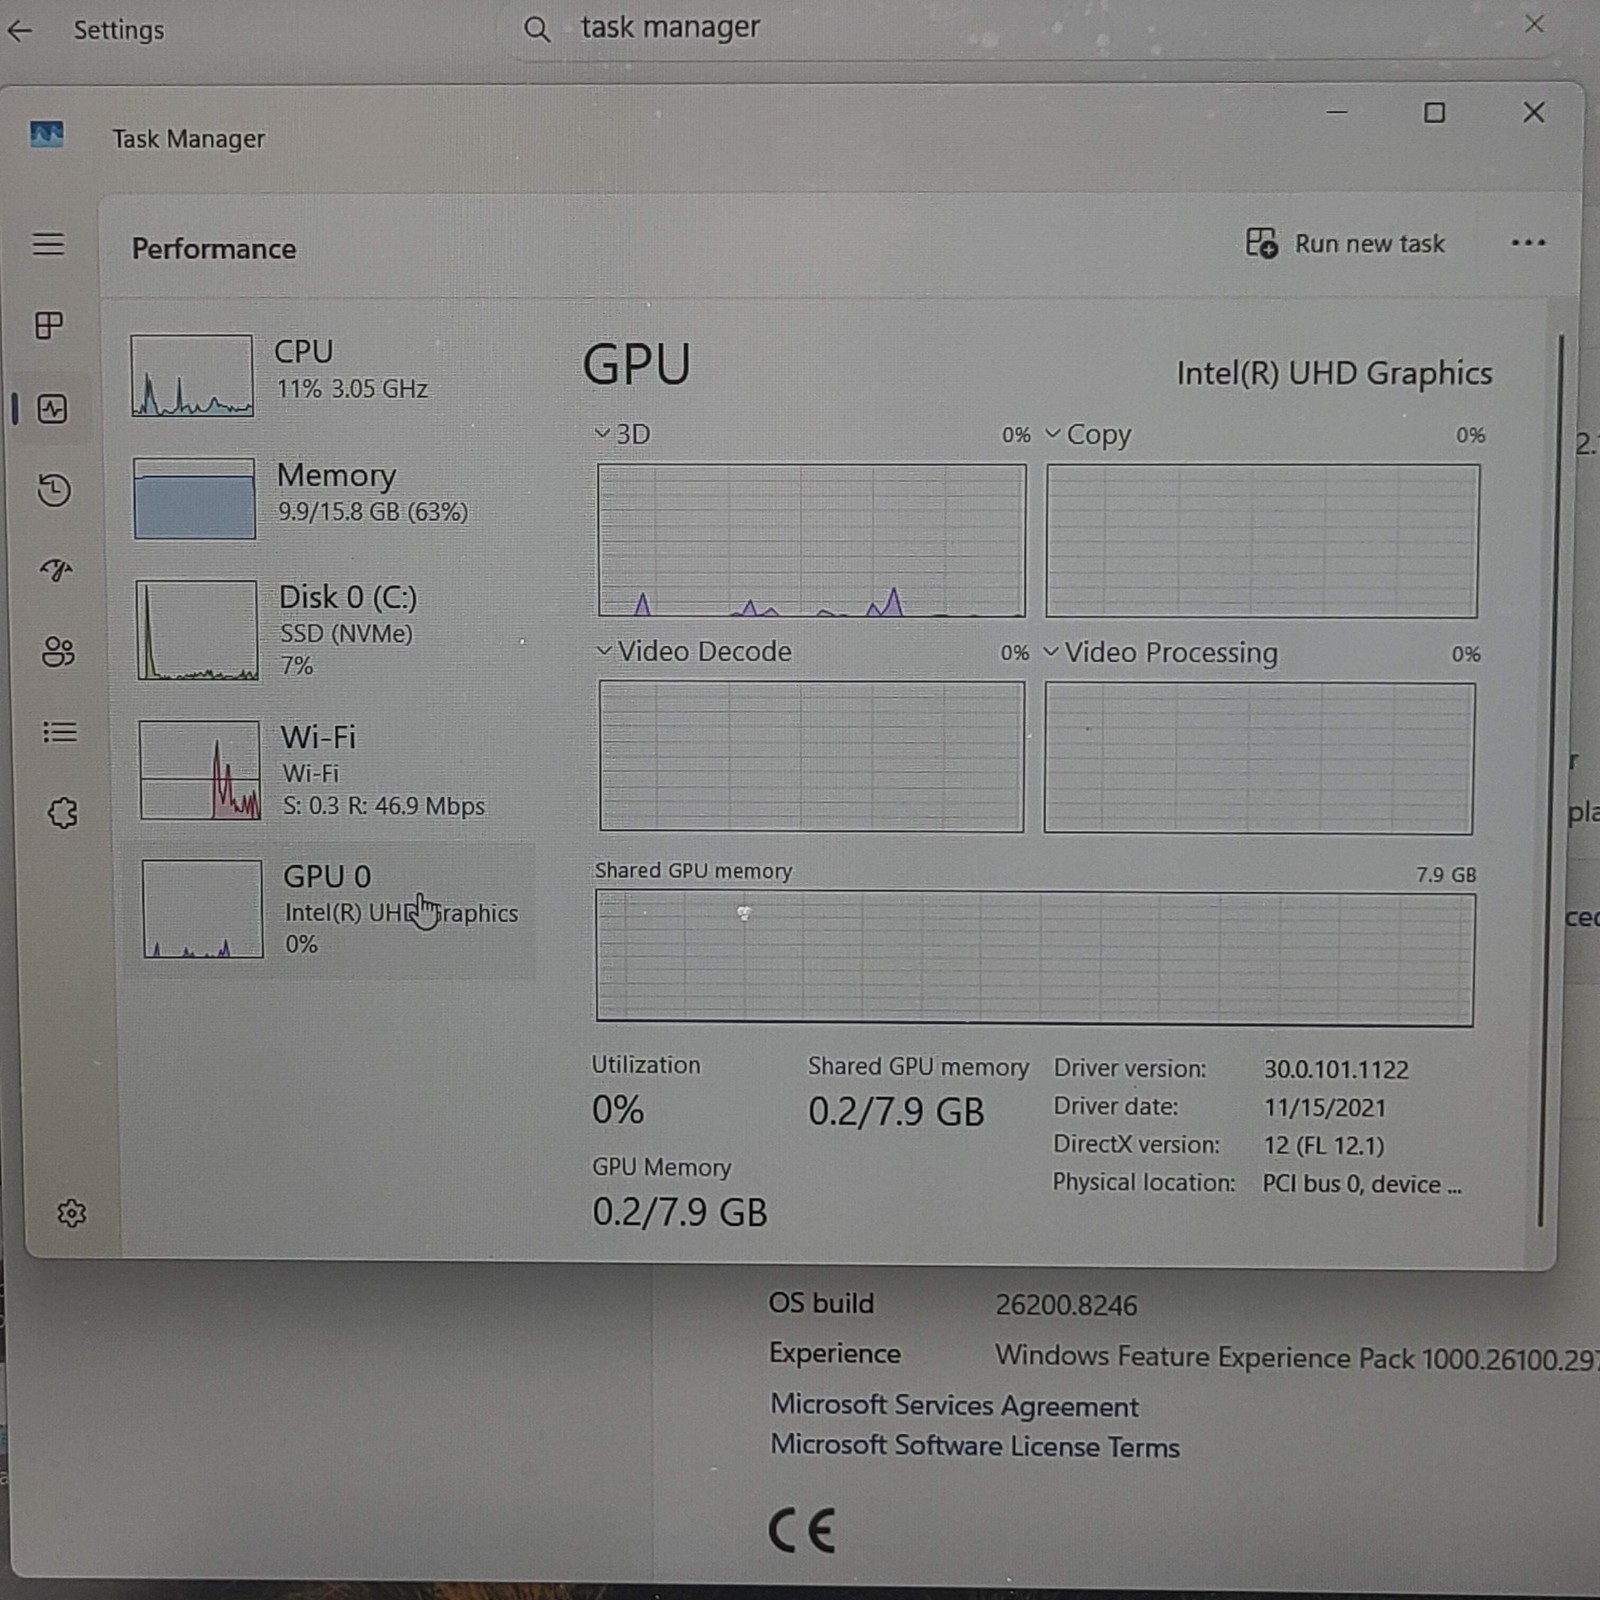Click the Disk 0 mini graph thumbnail
The image size is (1600, 1600).
[x=197, y=630]
